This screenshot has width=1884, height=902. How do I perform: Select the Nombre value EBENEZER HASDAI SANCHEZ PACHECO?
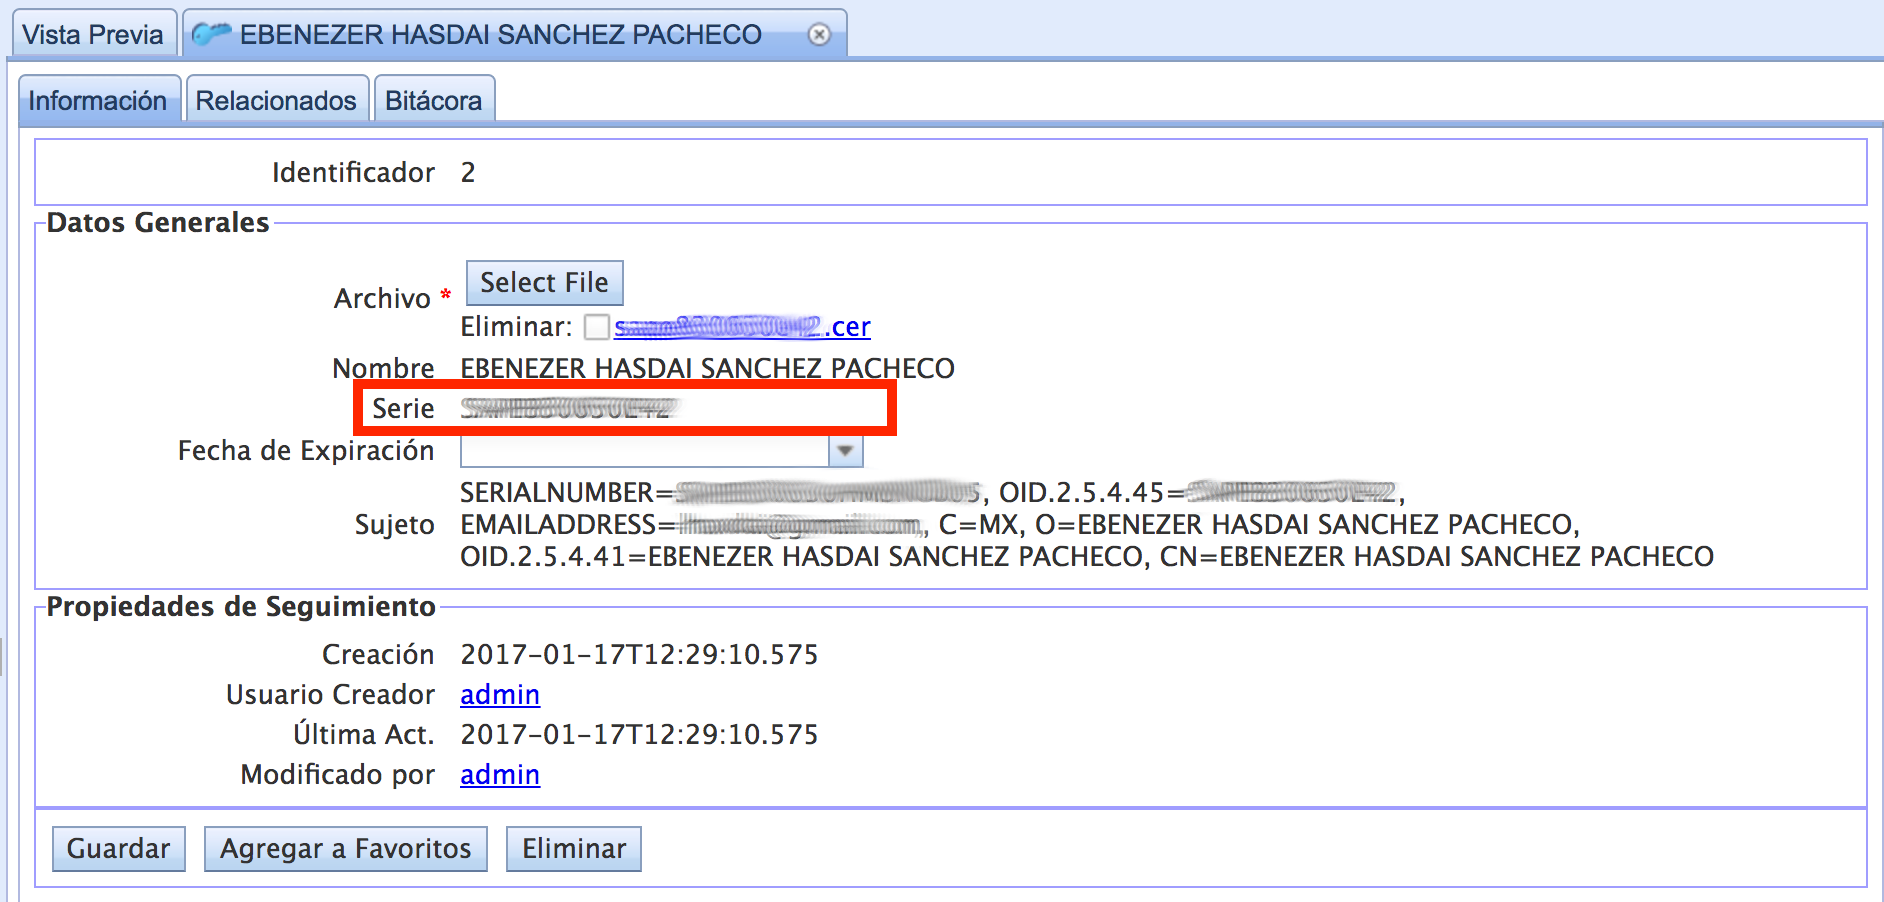tap(707, 368)
